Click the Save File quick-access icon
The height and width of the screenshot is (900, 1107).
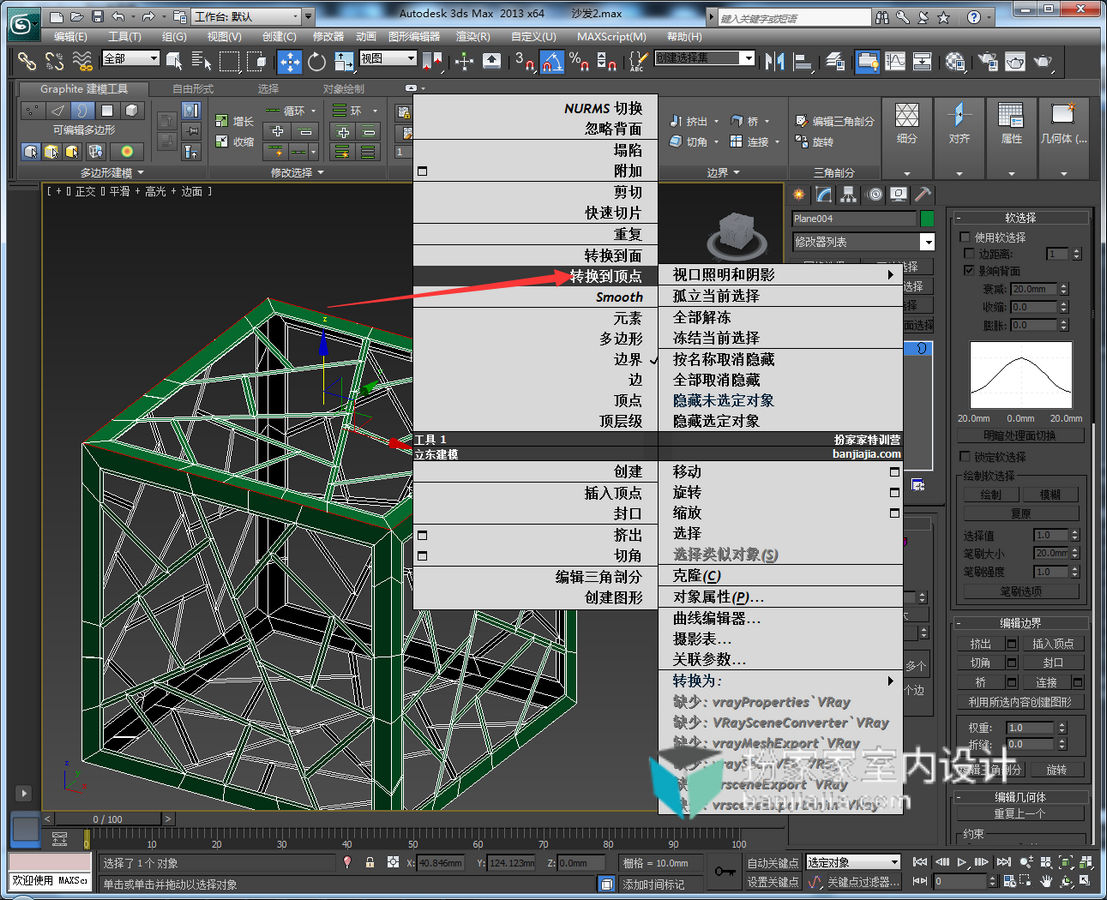[x=97, y=16]
